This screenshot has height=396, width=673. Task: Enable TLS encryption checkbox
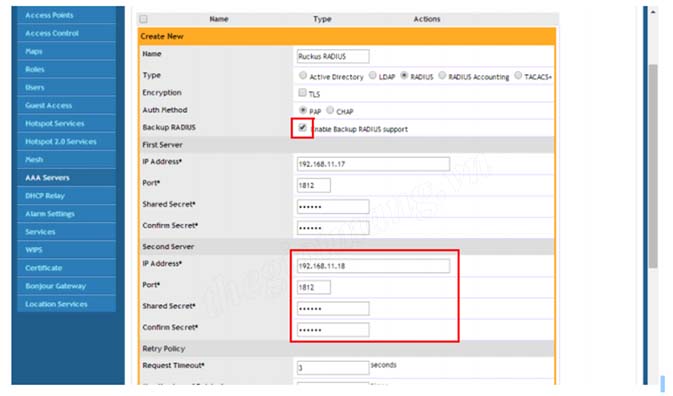[302, 92]
